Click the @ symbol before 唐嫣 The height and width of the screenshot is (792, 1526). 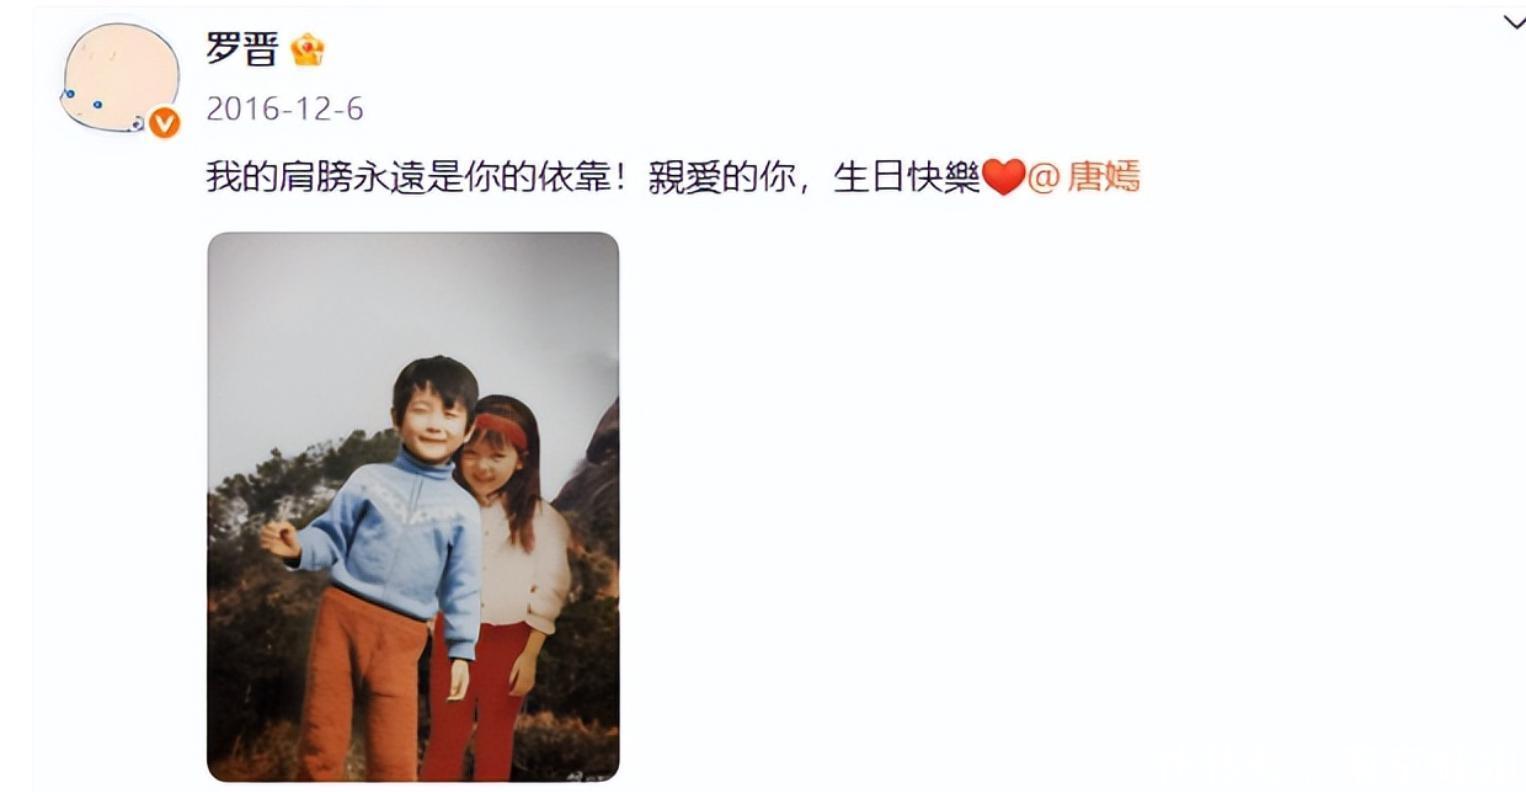tap(1043, 178)
